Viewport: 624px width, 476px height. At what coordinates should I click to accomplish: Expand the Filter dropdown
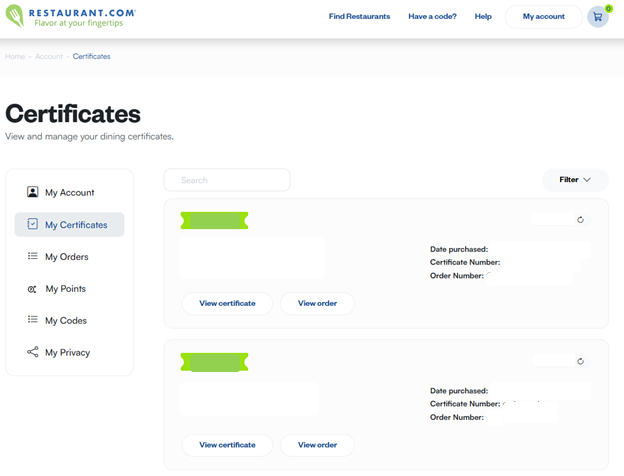pyautogui.click(x=575, y=180)
